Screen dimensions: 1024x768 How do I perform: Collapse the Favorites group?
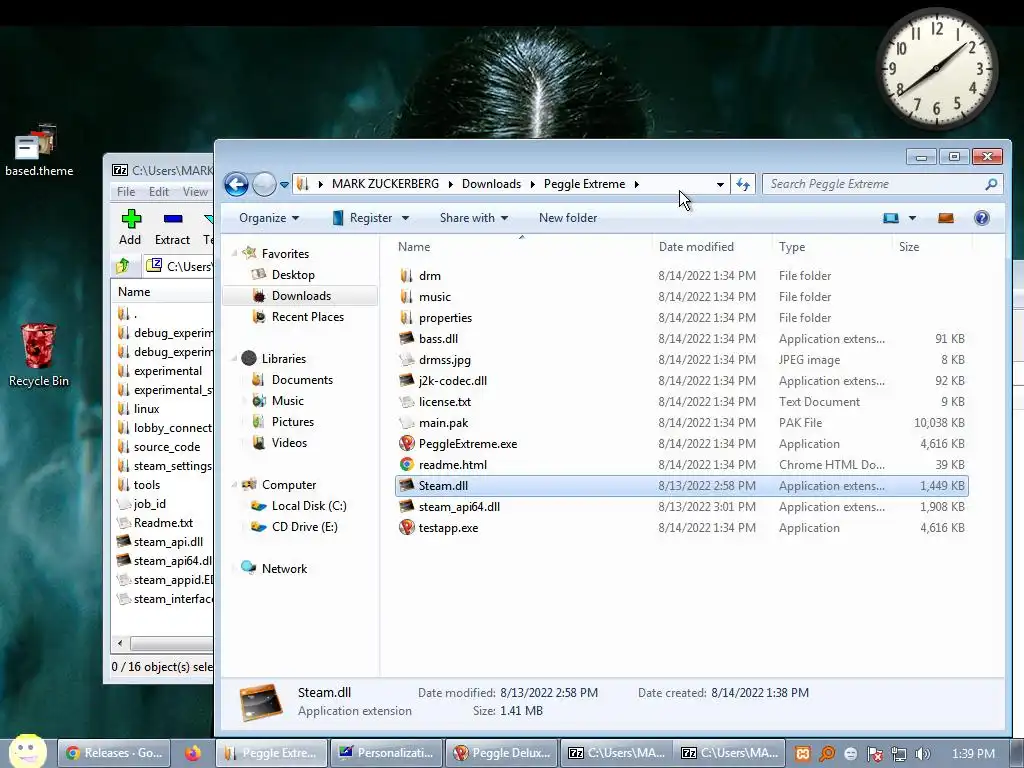pyautogui.click(x=234, y=253)
